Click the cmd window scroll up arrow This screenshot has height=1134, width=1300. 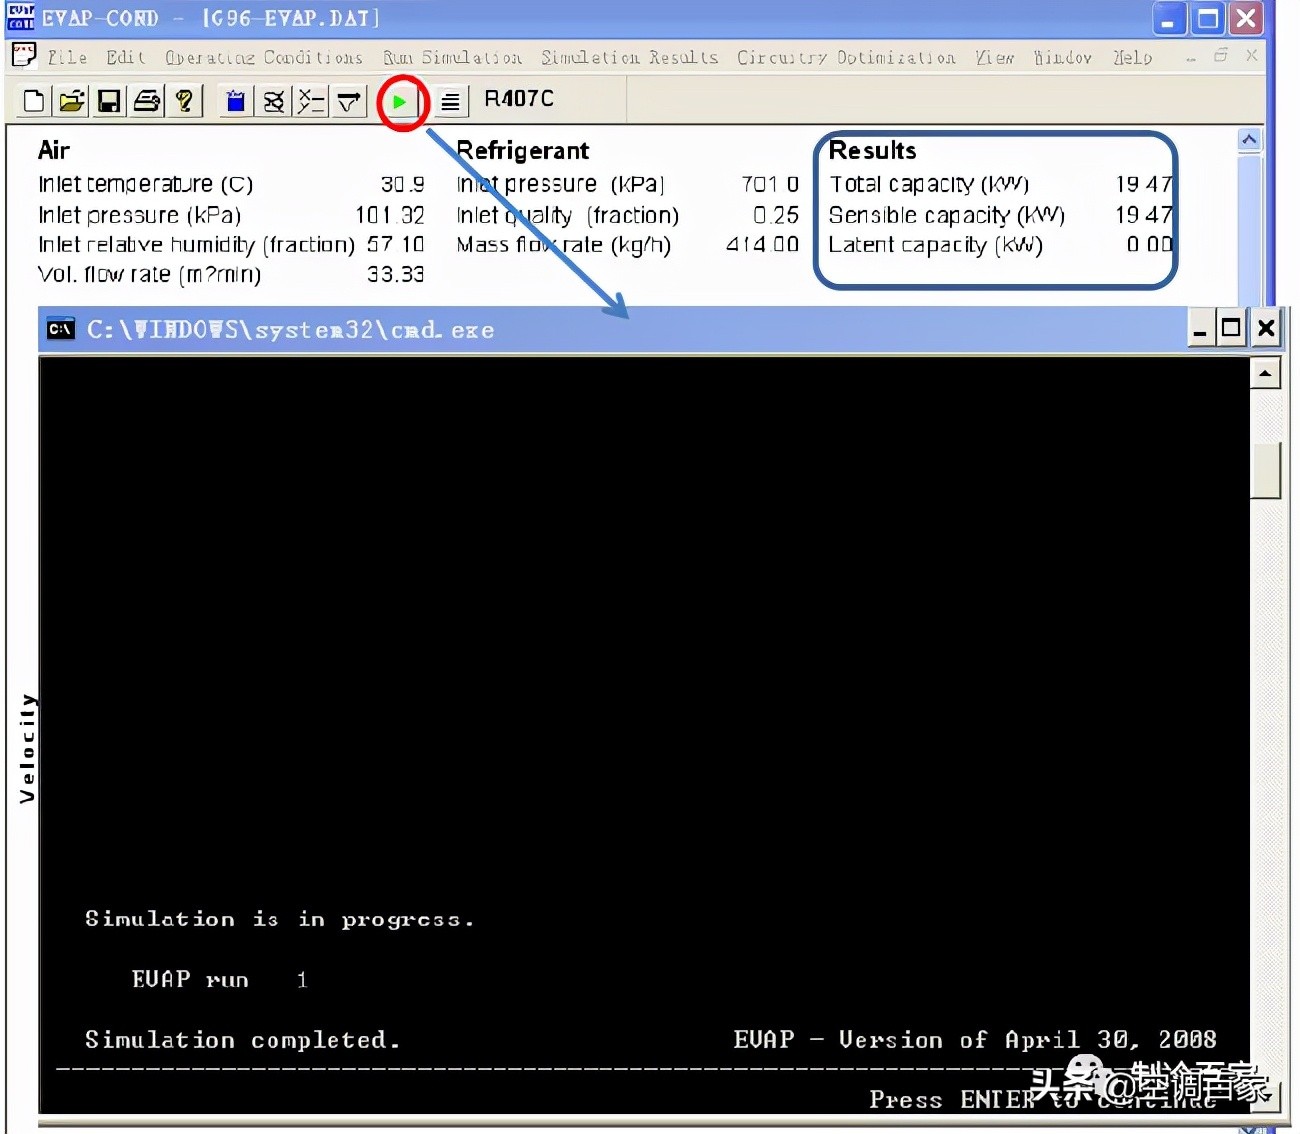[1265, 374]
